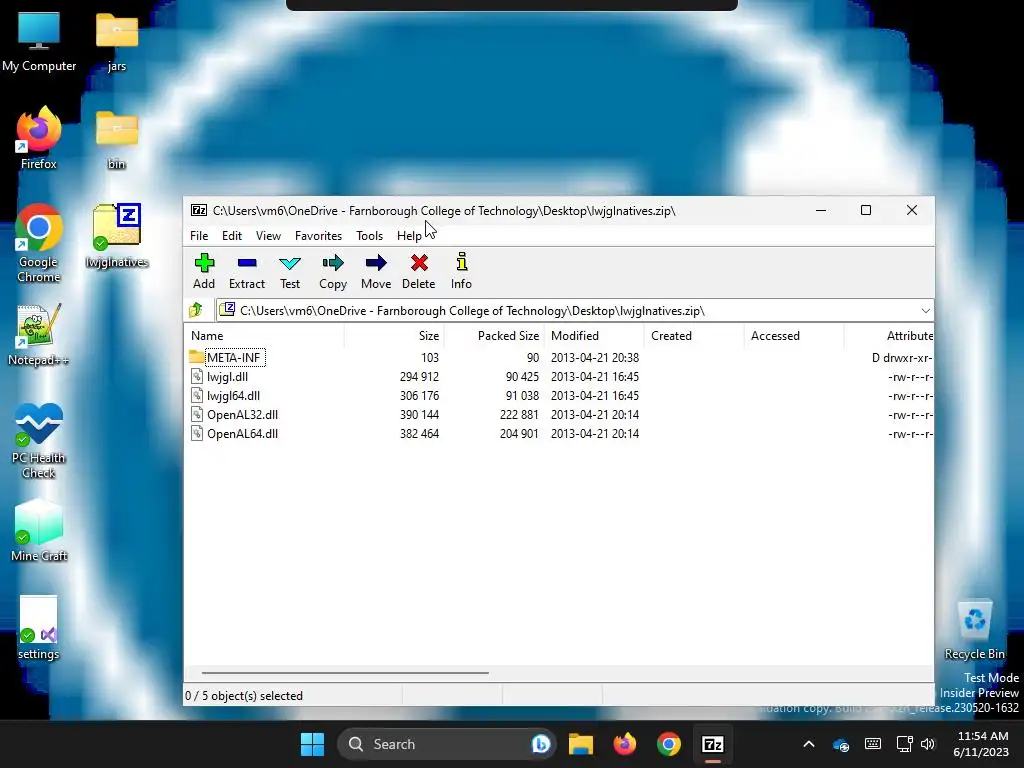Open Notepad++ desktop shortcut
Viewport: 1024px width, 768px height.
[39, 334]
